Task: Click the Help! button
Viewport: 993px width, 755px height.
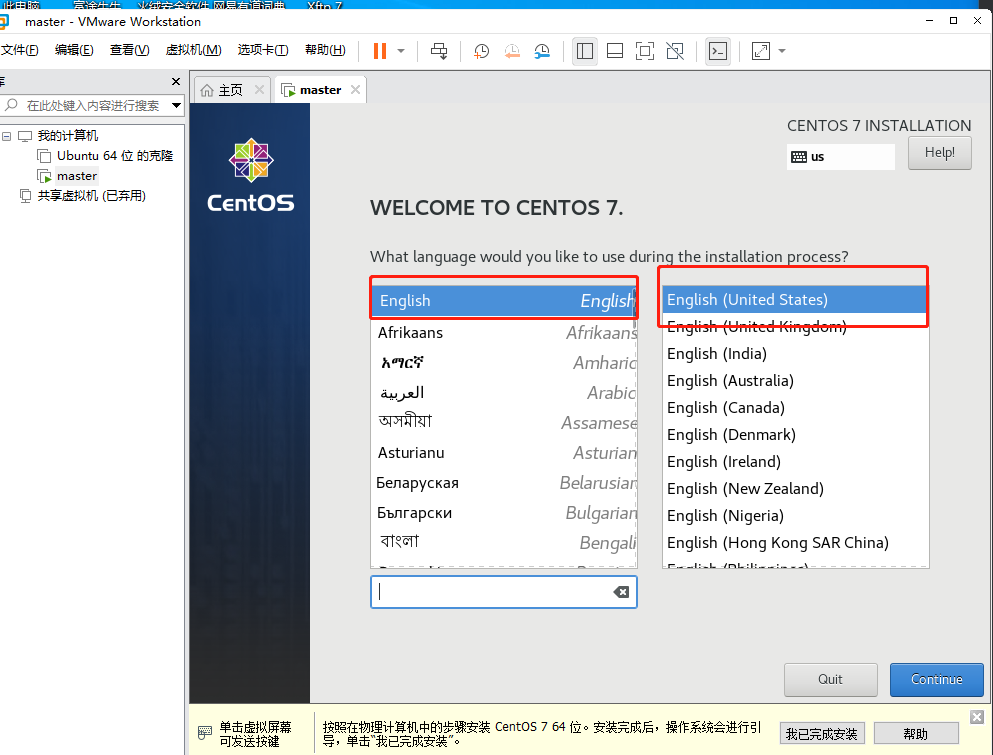Action: pos(939,153)
